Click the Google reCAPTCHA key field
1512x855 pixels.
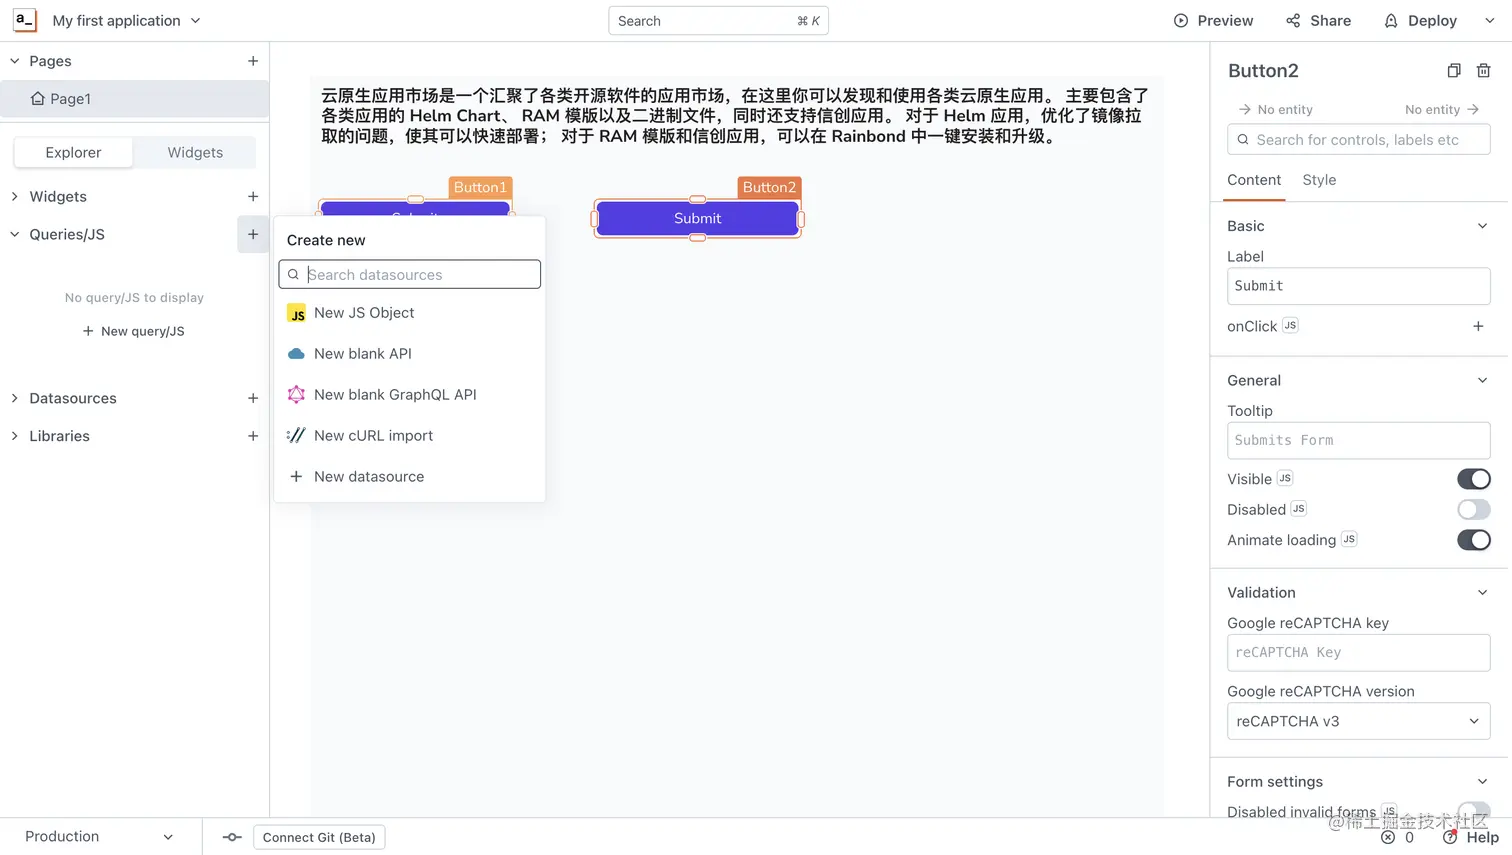1358,653
